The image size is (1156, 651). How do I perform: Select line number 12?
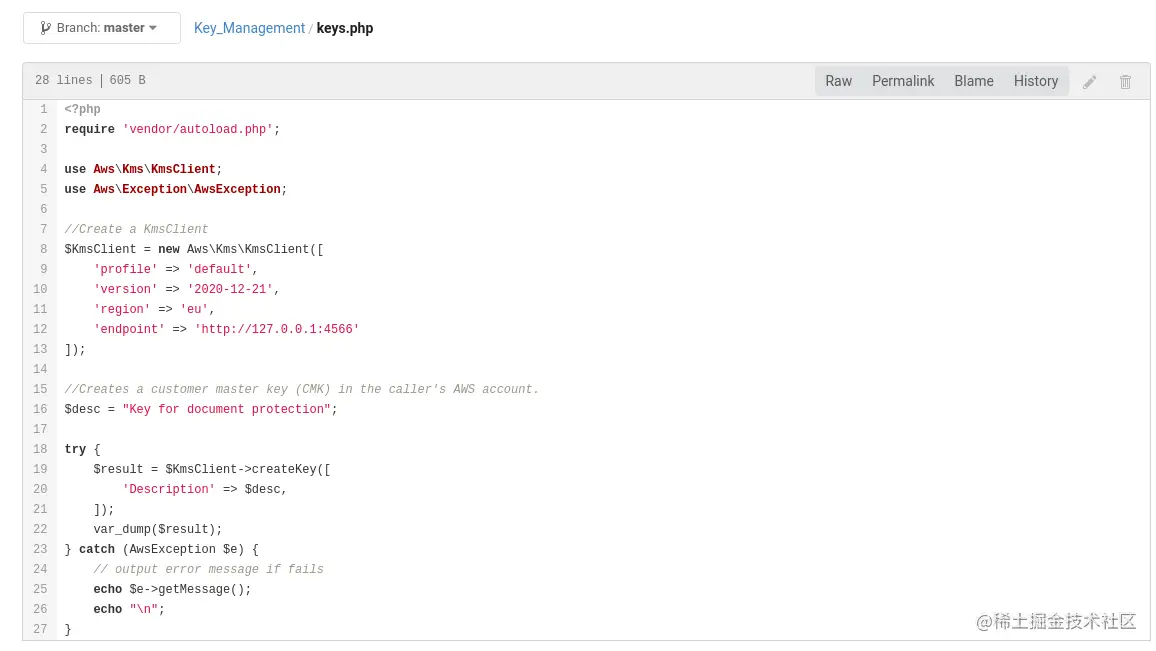pos(40,329)
